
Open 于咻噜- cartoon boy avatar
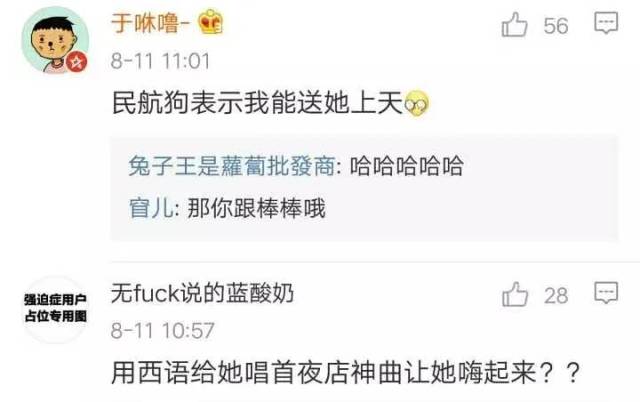coord(55,40)
